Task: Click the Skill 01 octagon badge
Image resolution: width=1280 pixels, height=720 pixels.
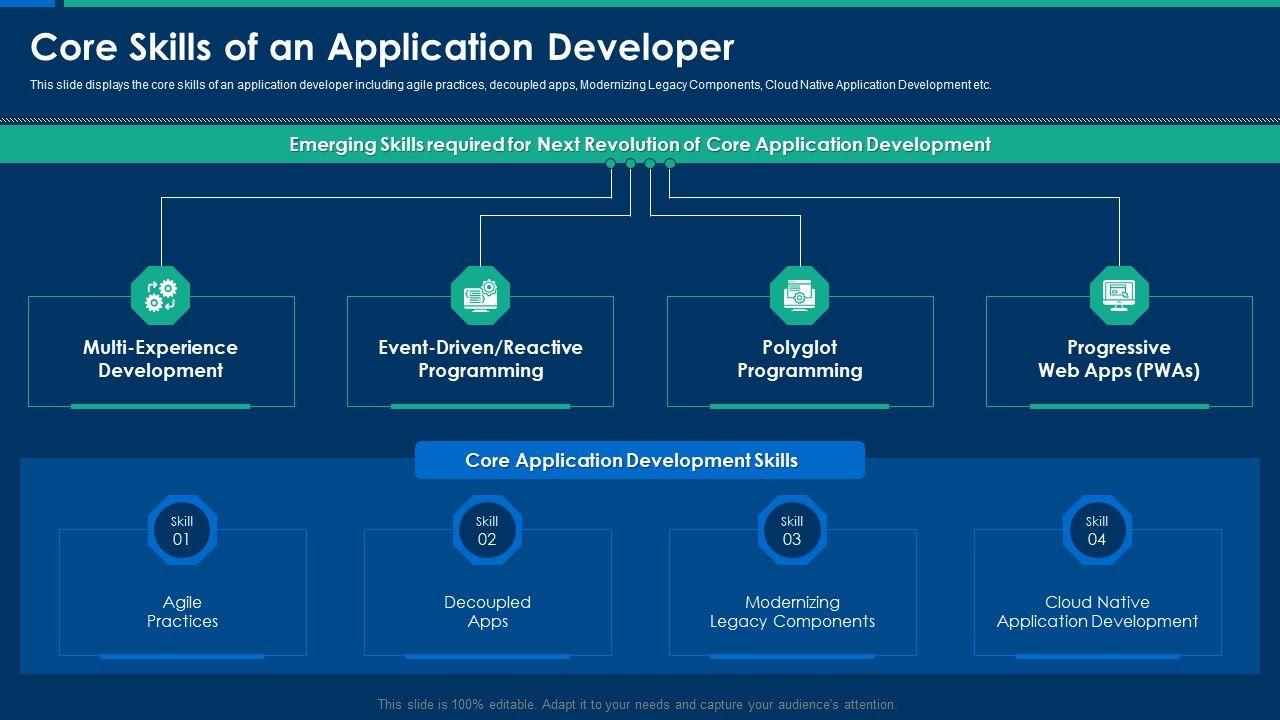Action: coord(182,530)
